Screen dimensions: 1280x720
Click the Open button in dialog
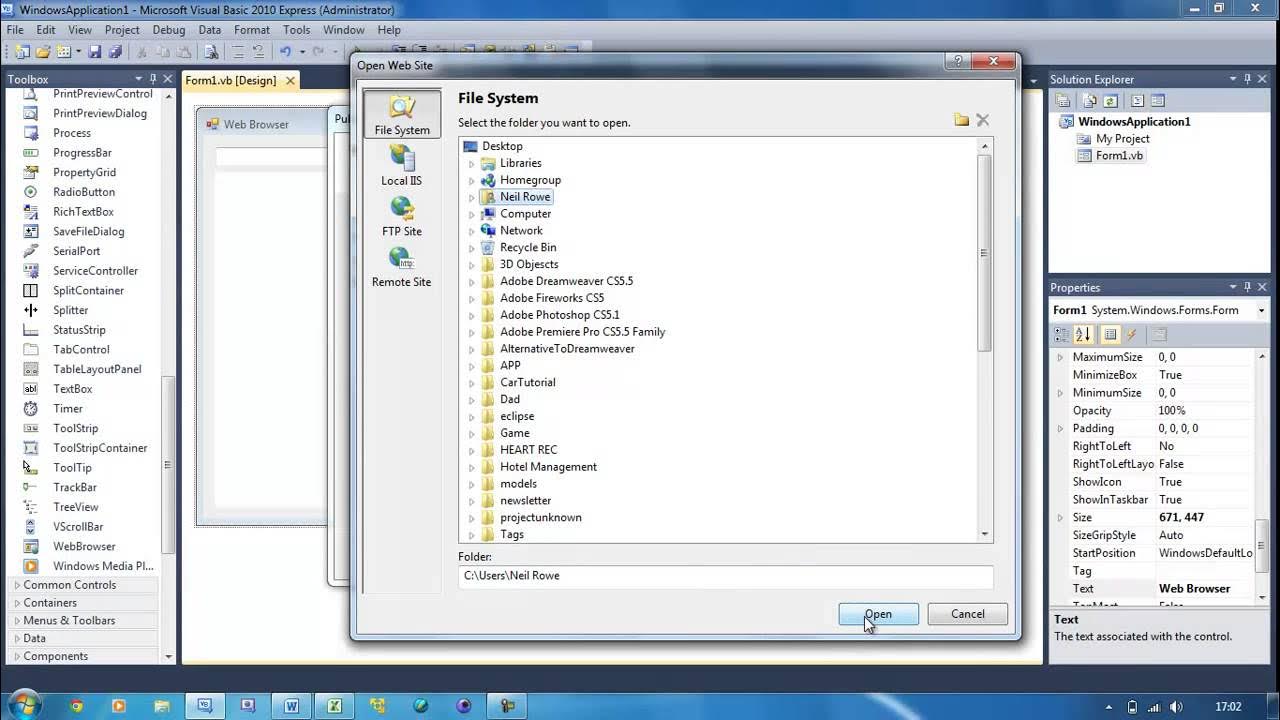[x=878, y=614]
